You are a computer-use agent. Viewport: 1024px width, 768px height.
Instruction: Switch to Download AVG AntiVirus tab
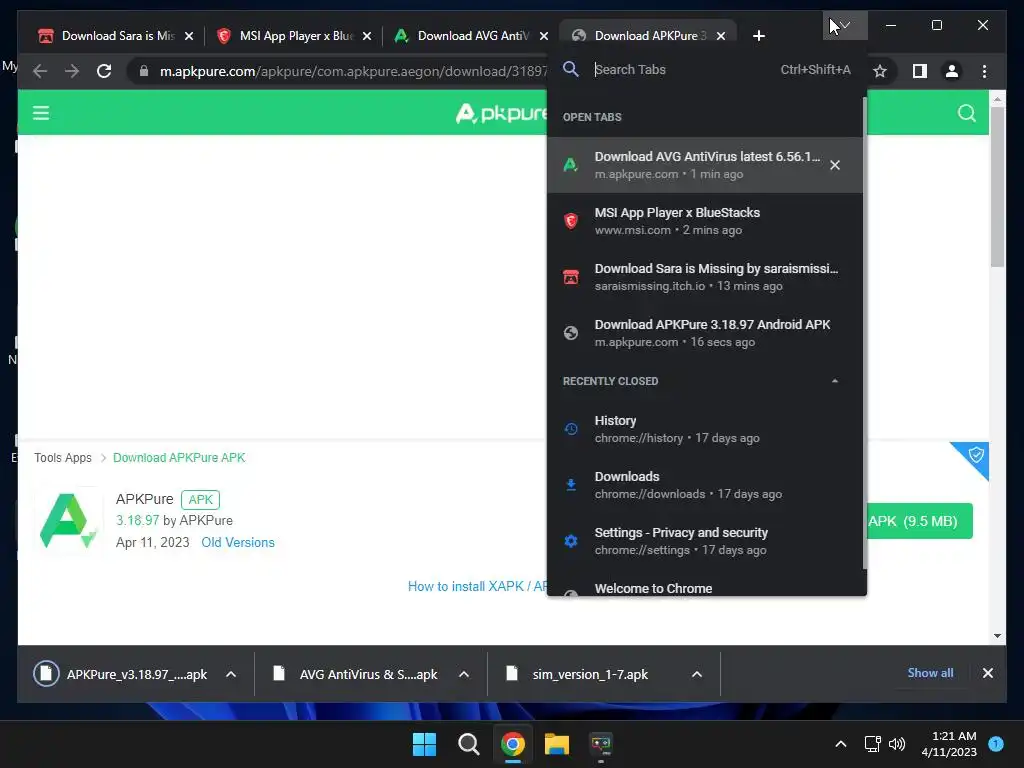pyautogui.click(x=473, y=36)
